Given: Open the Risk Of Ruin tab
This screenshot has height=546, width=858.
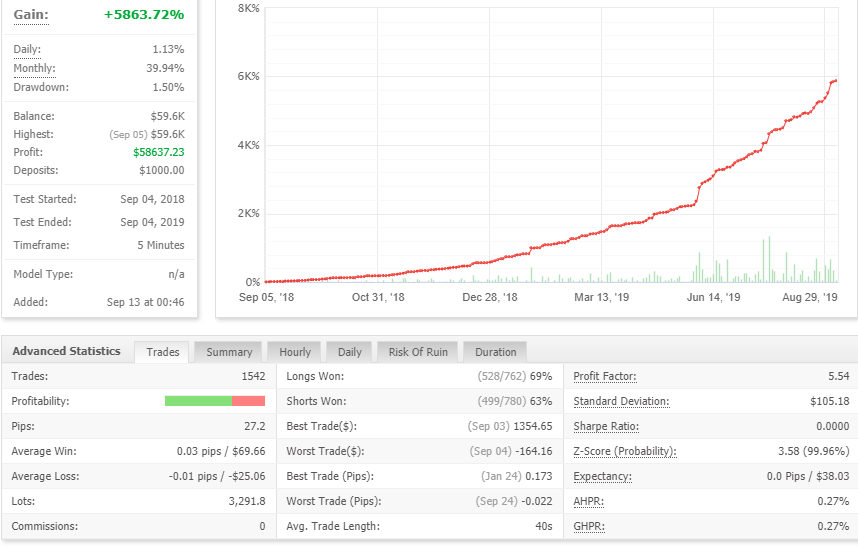Looking at the screenshot, I should [x=418, y=352].
